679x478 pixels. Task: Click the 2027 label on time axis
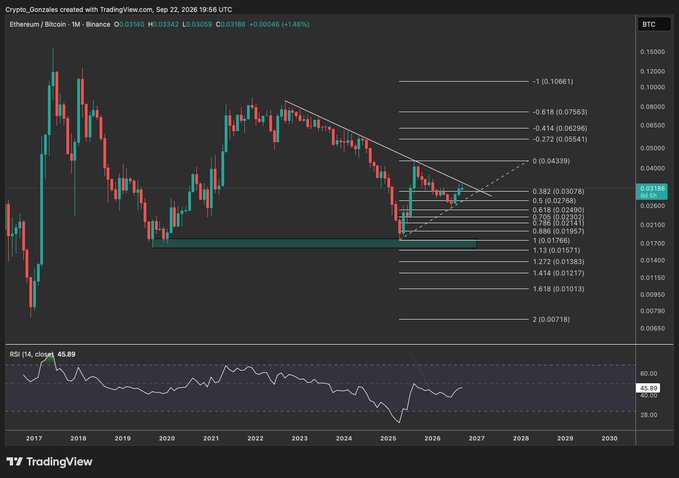tap(476, 438)
